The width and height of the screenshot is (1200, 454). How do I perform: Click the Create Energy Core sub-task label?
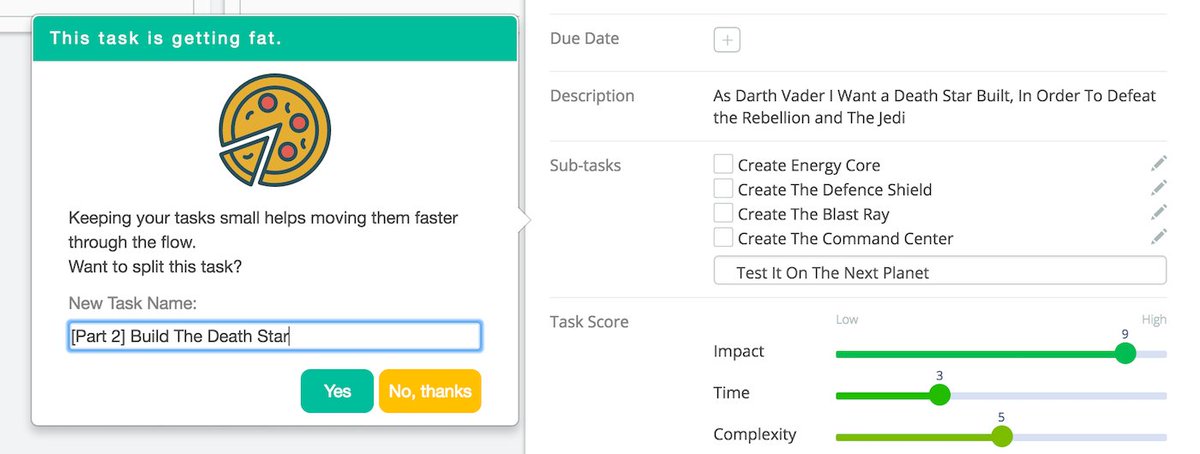[x=809, y=166]
